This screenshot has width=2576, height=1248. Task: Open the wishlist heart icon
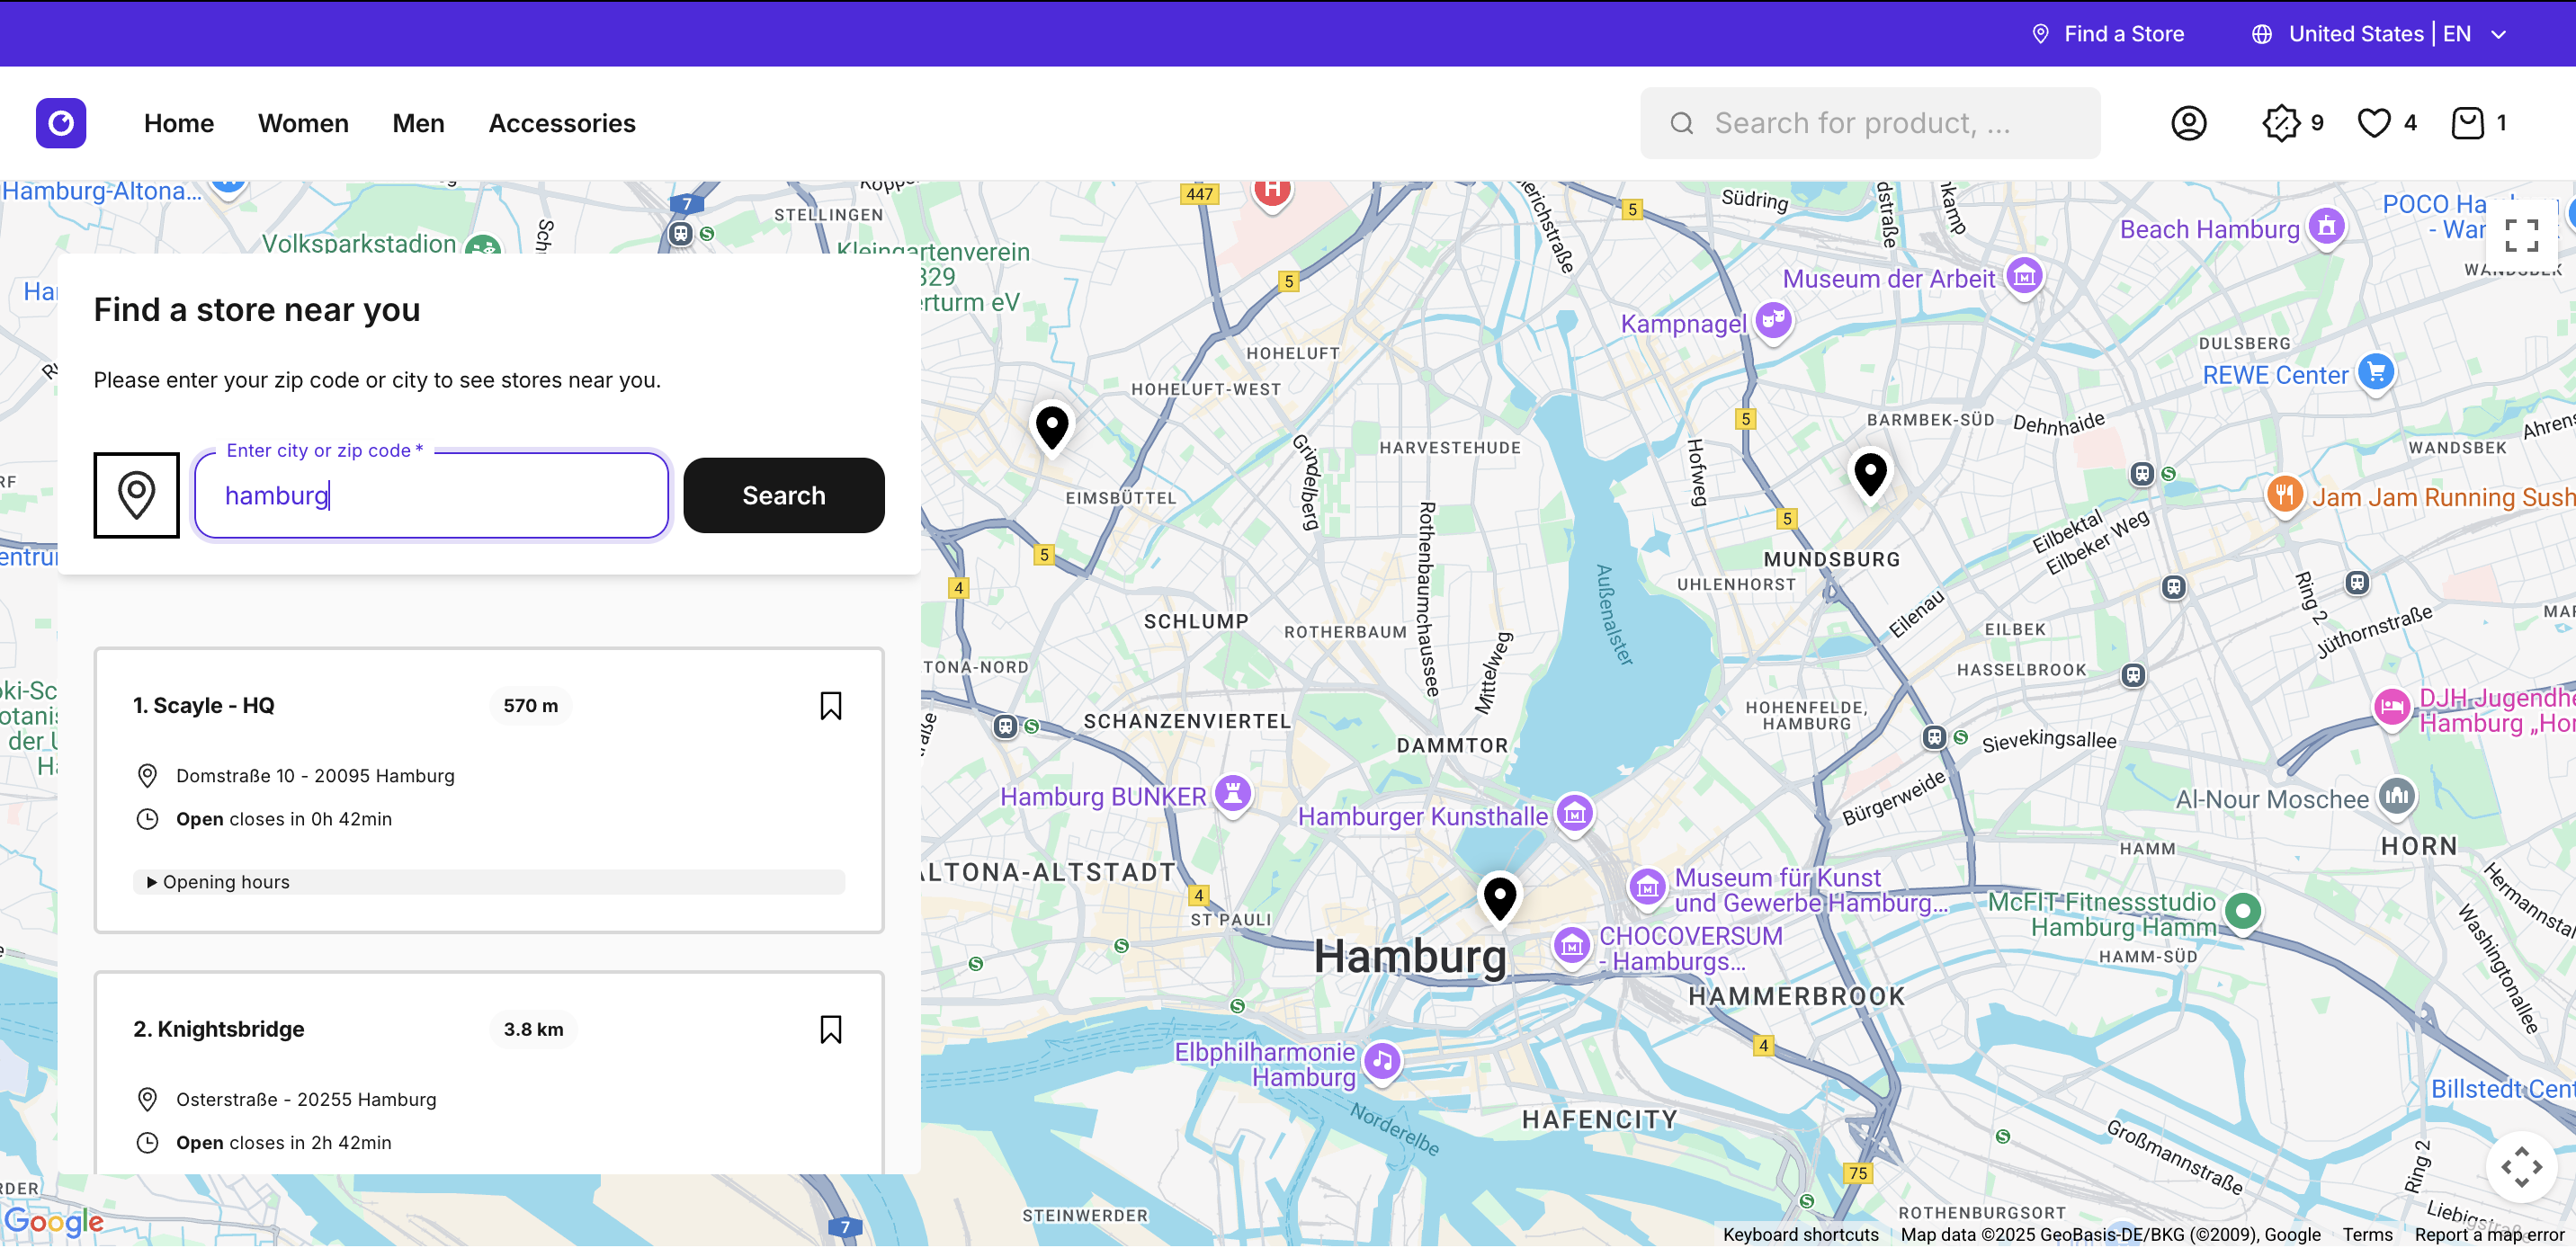tap(2373, 123)
